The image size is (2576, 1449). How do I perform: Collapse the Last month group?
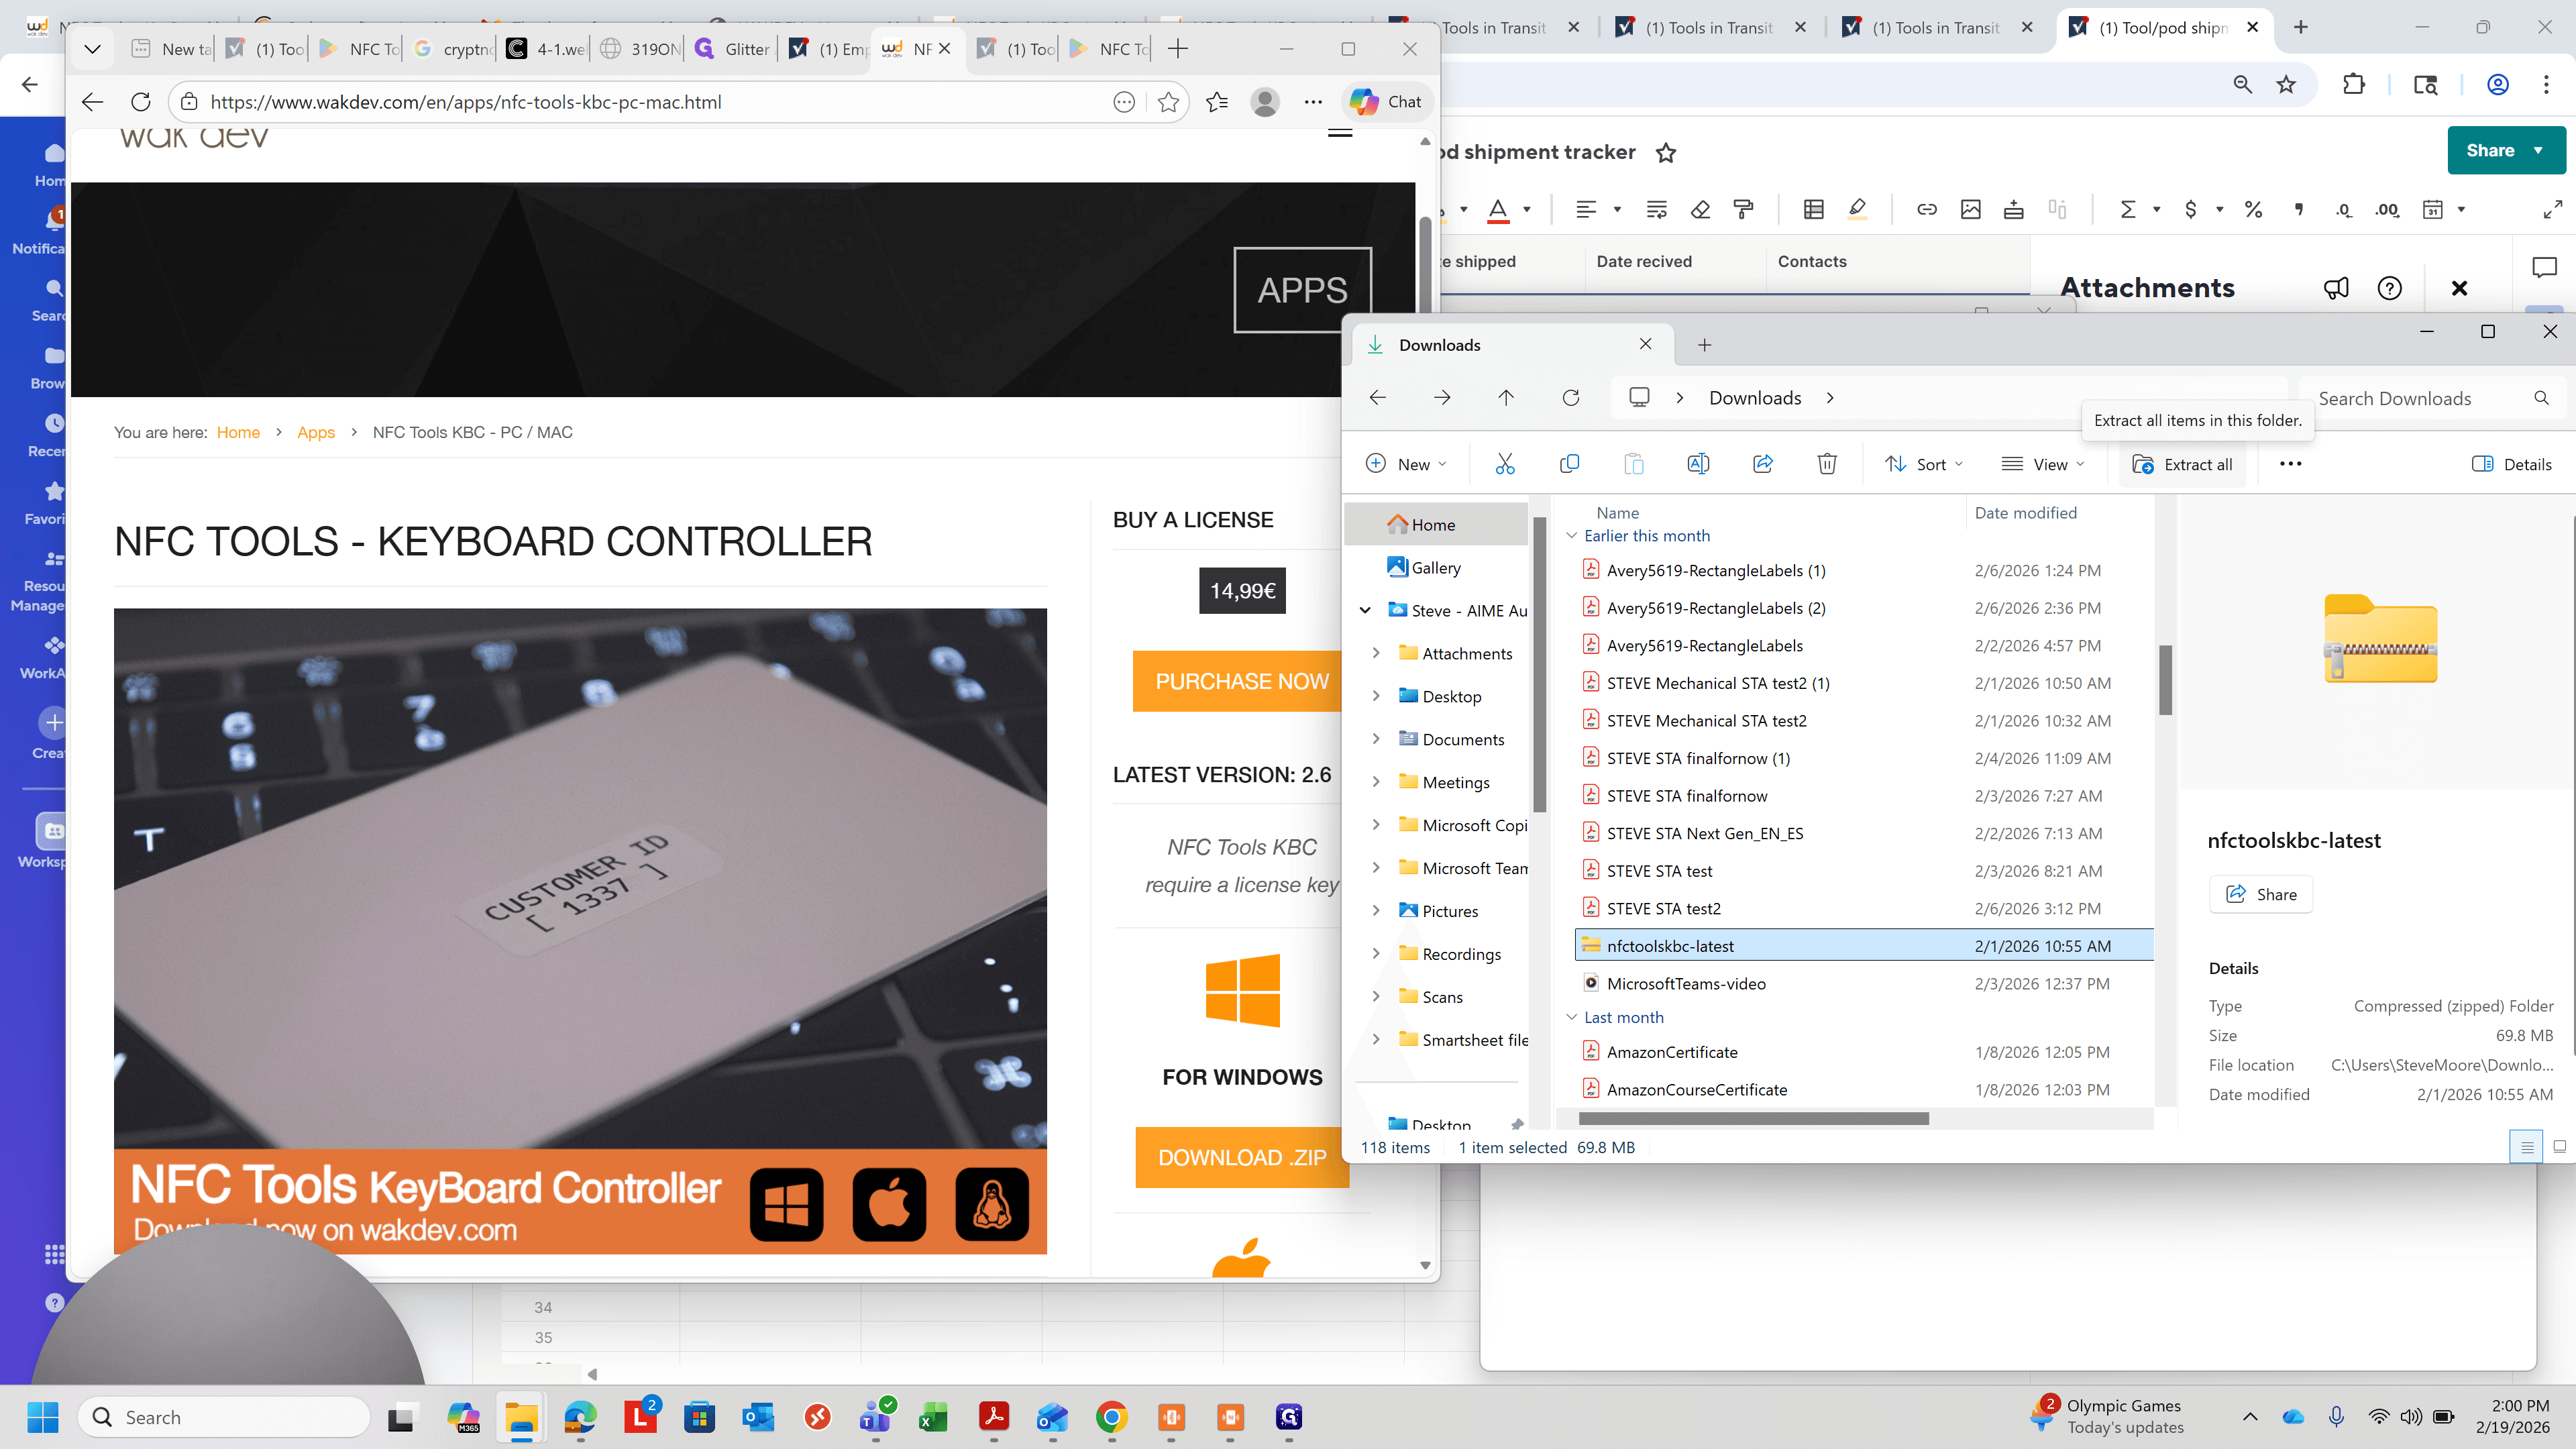pyautogui.click(x=1571, y=1017)
